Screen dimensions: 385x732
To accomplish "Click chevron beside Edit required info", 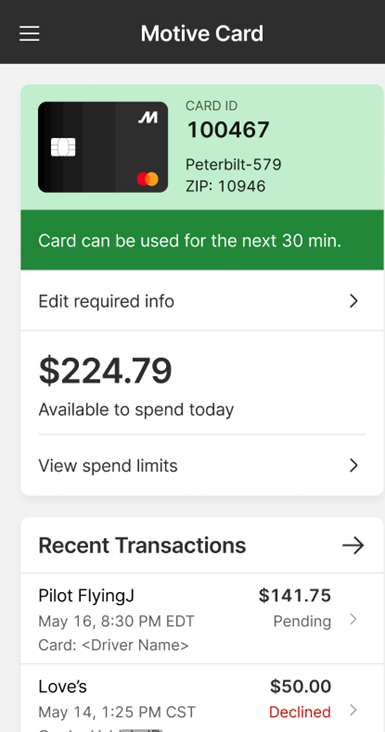I will (354, 301).
